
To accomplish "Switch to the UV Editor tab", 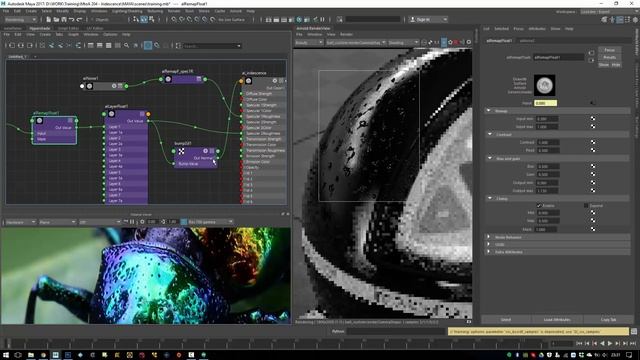I will (x=95, y=29).
